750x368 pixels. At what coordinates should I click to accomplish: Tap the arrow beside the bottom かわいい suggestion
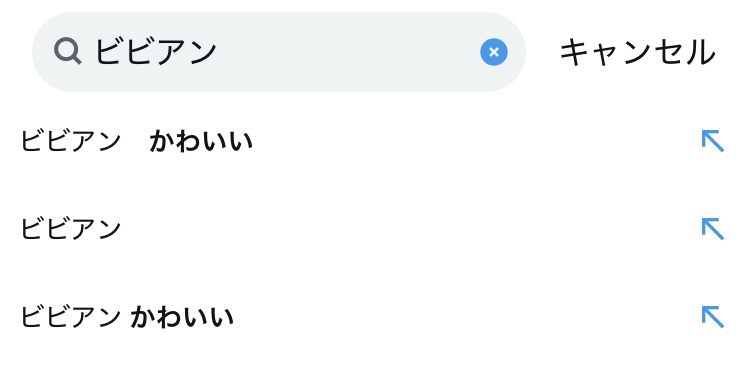coord(713,317)
